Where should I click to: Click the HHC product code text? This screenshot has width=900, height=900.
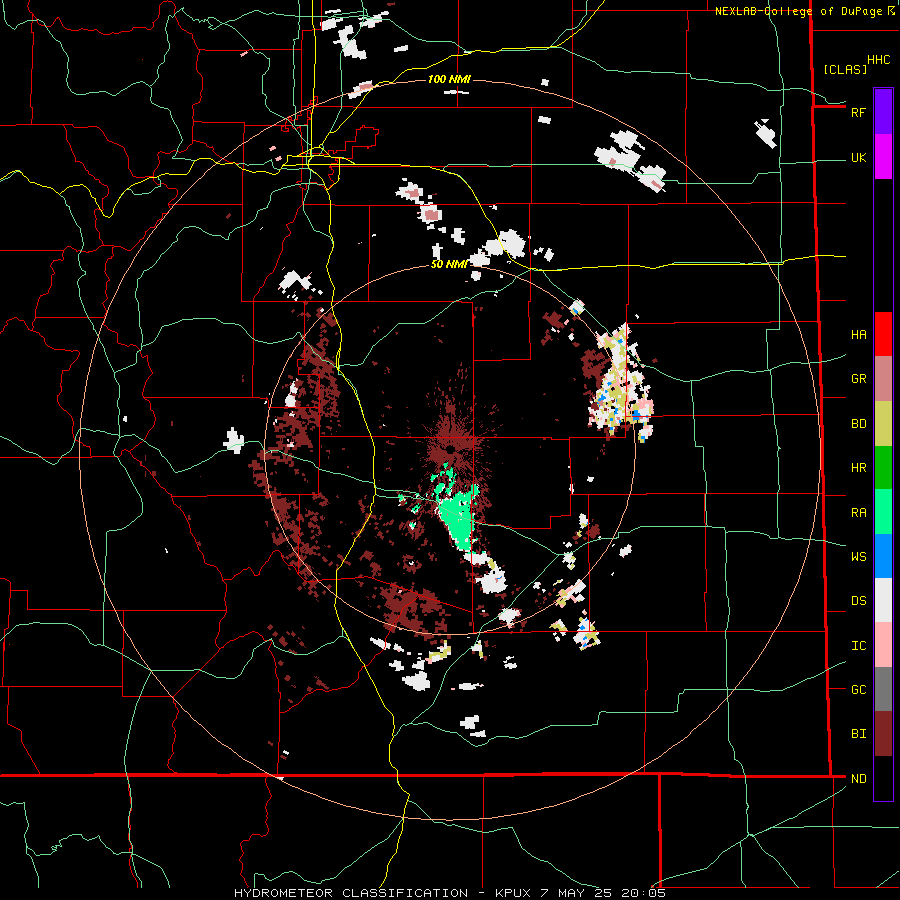tap(878, 60)
